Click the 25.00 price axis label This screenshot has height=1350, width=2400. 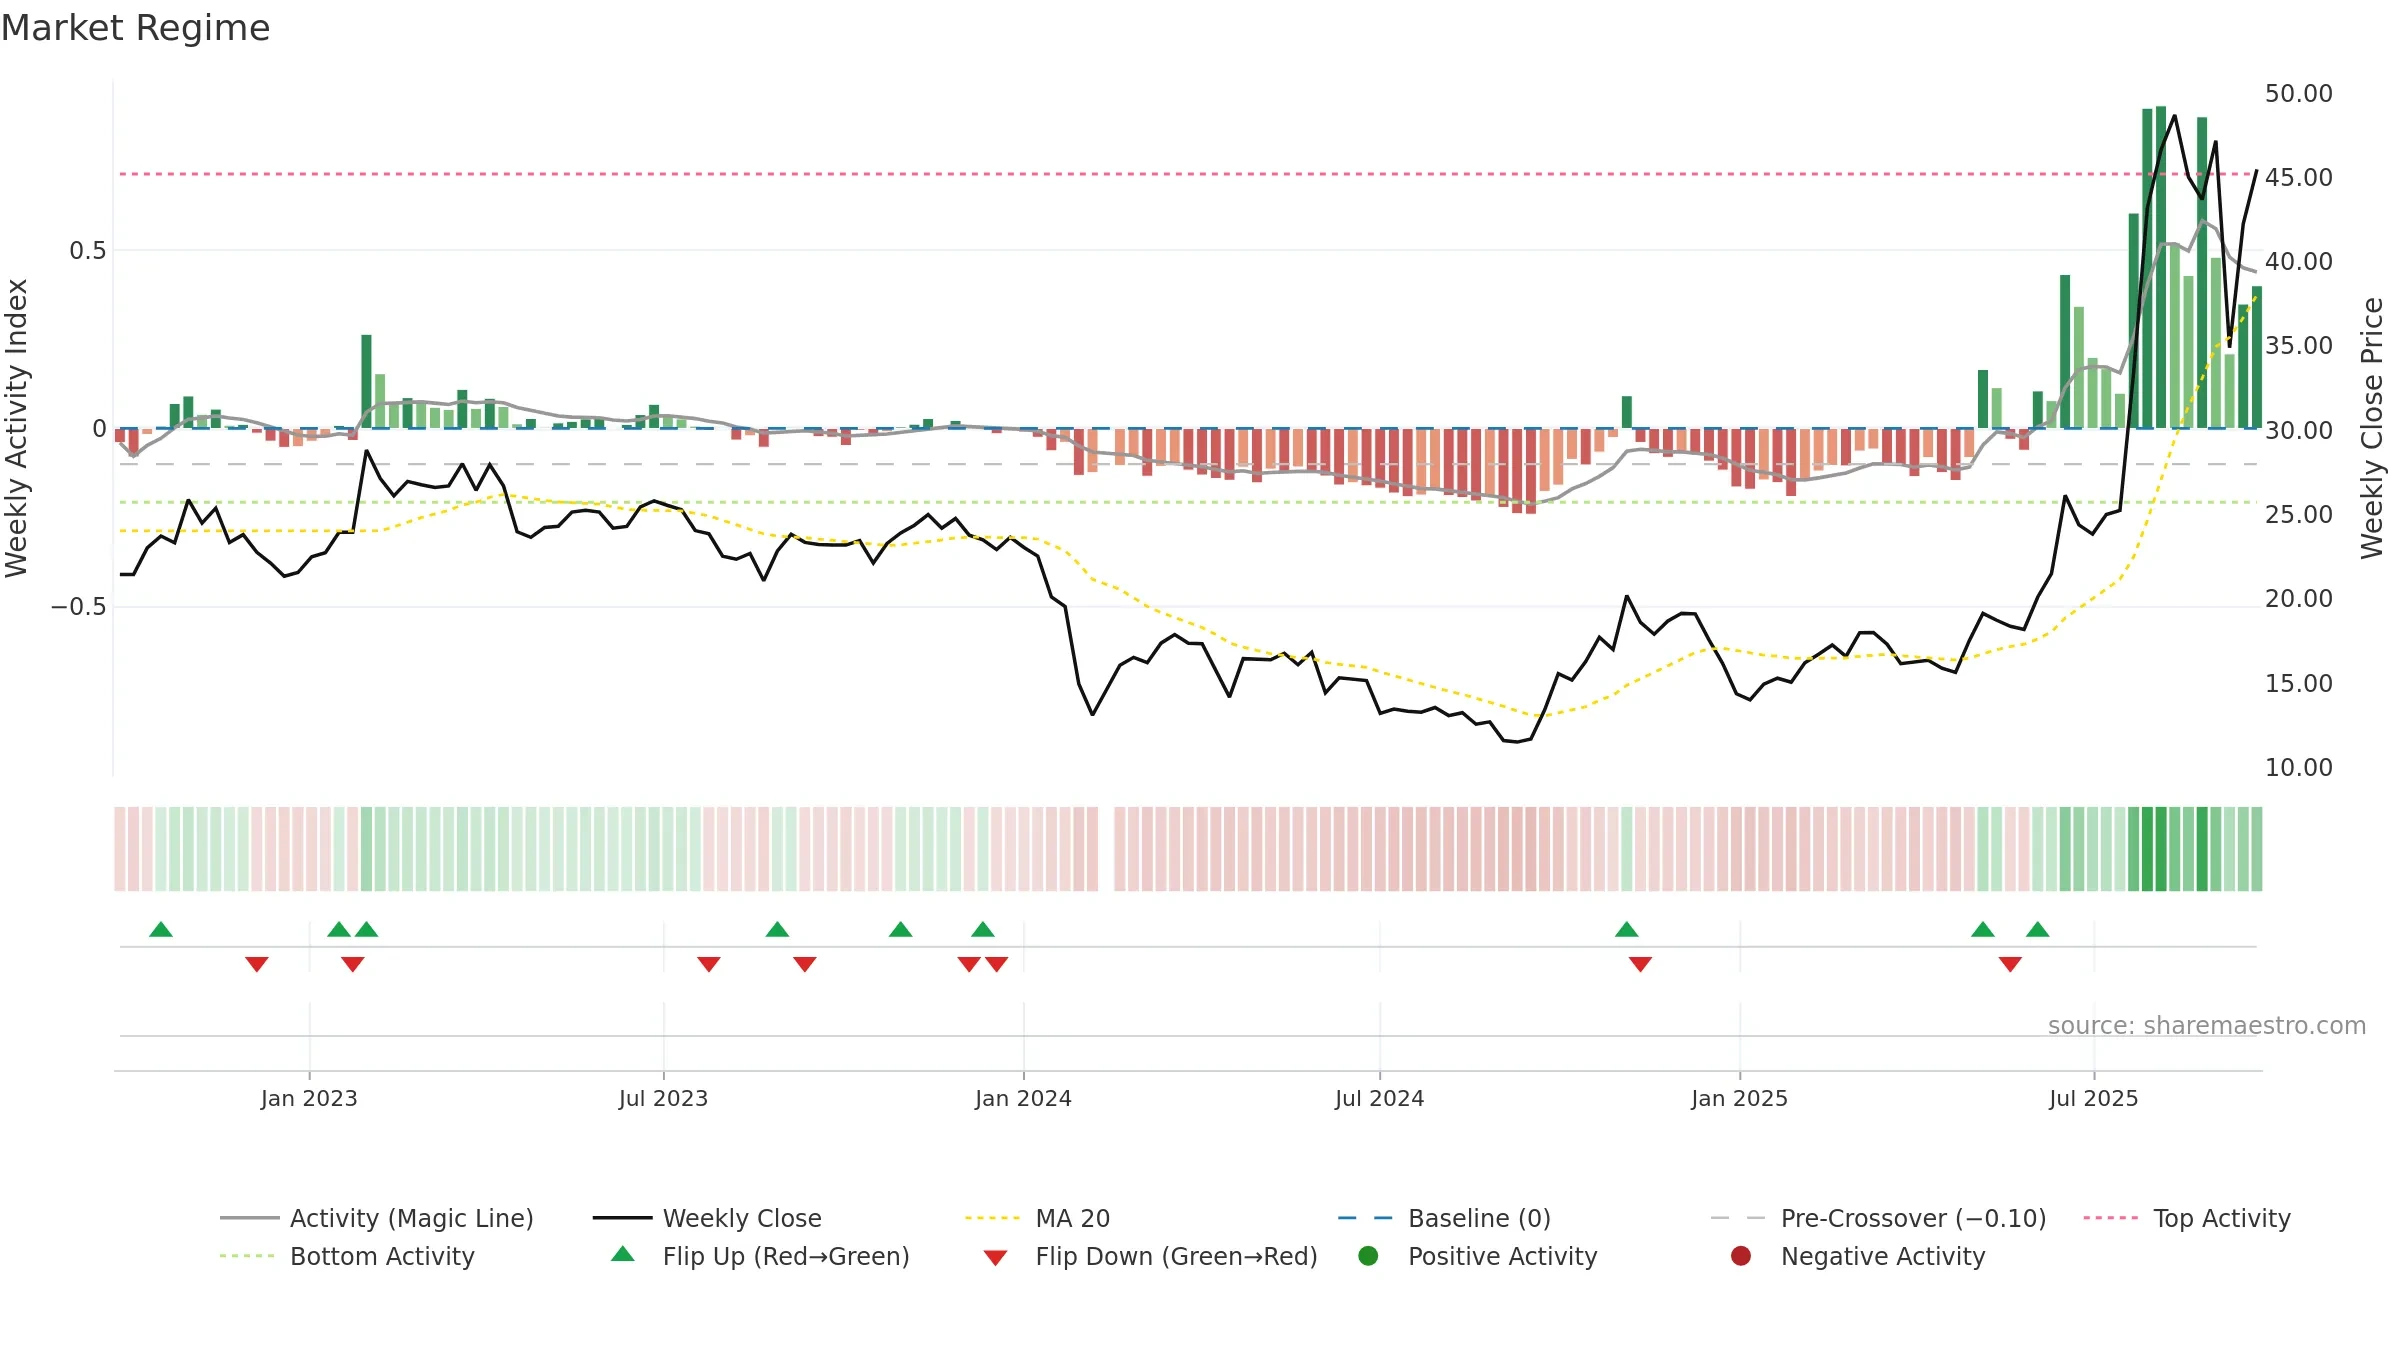[x=2298, y=514]
